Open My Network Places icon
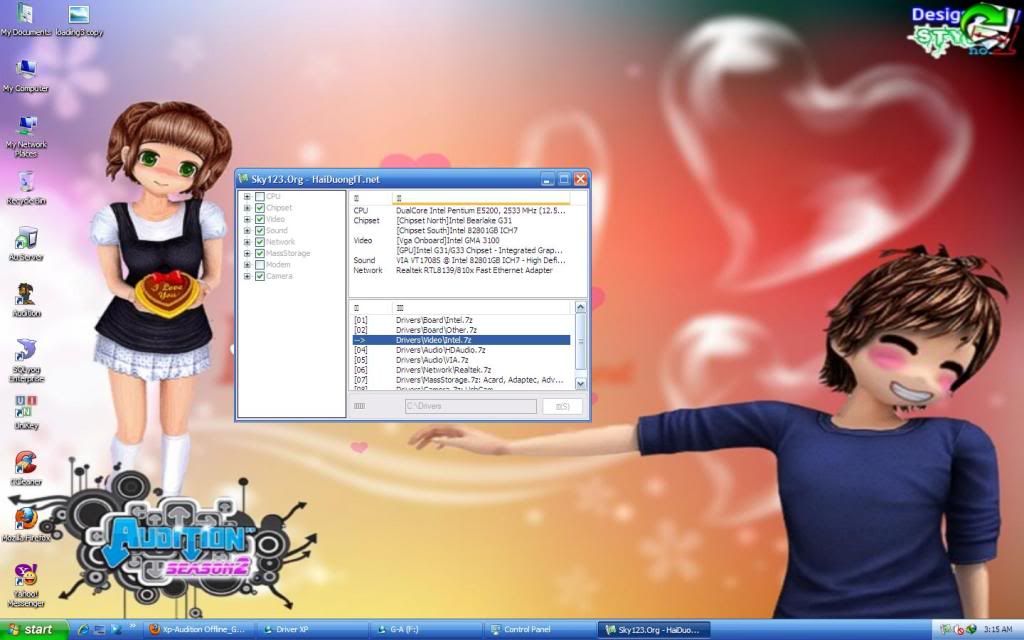 (x=26, y=135)
